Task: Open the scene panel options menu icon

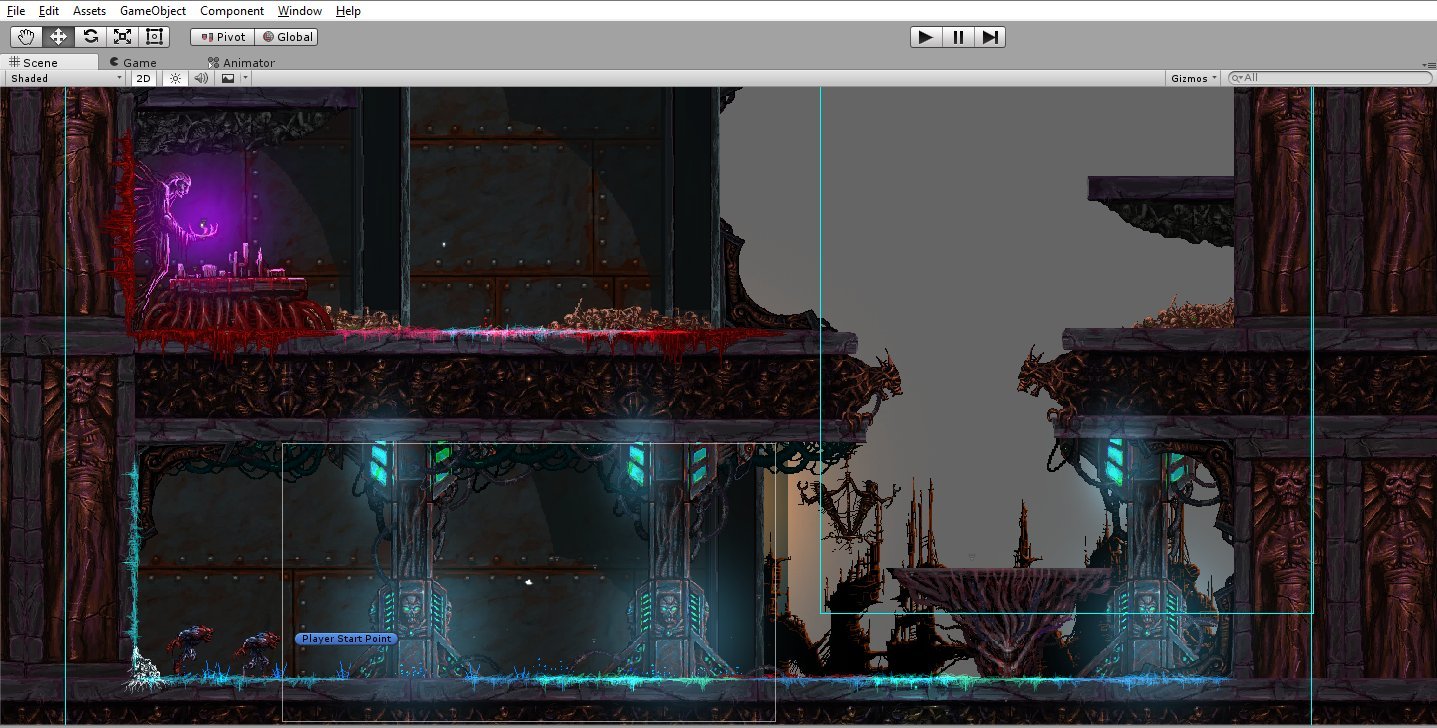Action: point(1427,64)
